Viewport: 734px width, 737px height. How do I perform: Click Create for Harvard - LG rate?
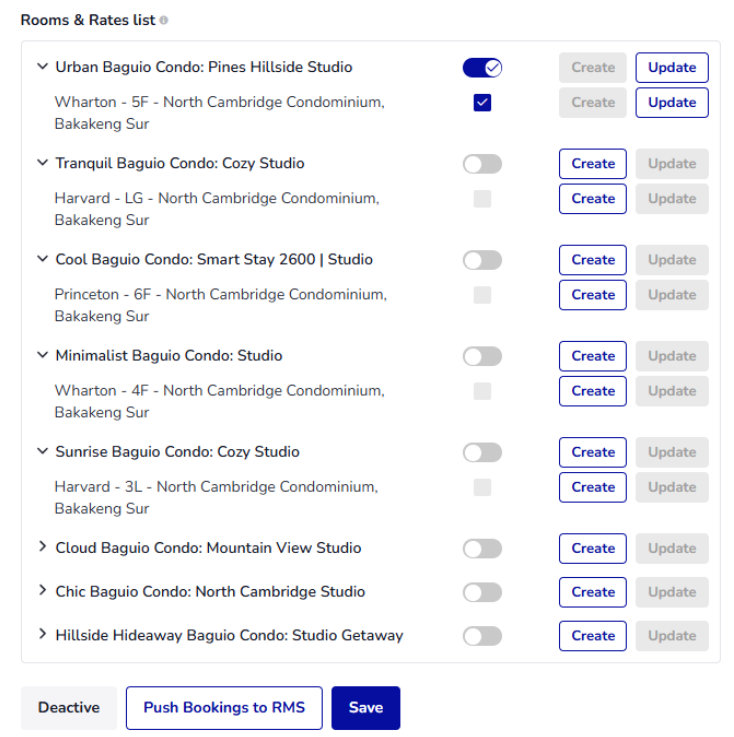(x=593, y=199)
